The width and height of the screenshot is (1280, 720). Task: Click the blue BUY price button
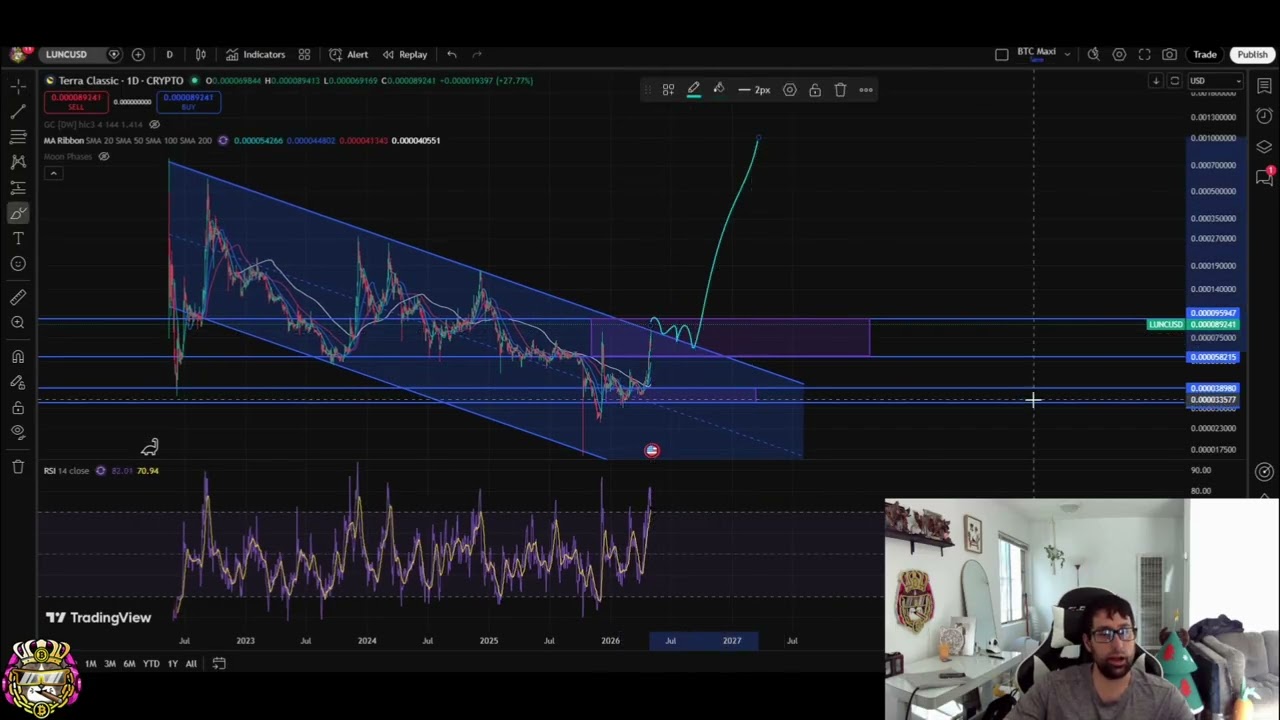tap(188, 102)
